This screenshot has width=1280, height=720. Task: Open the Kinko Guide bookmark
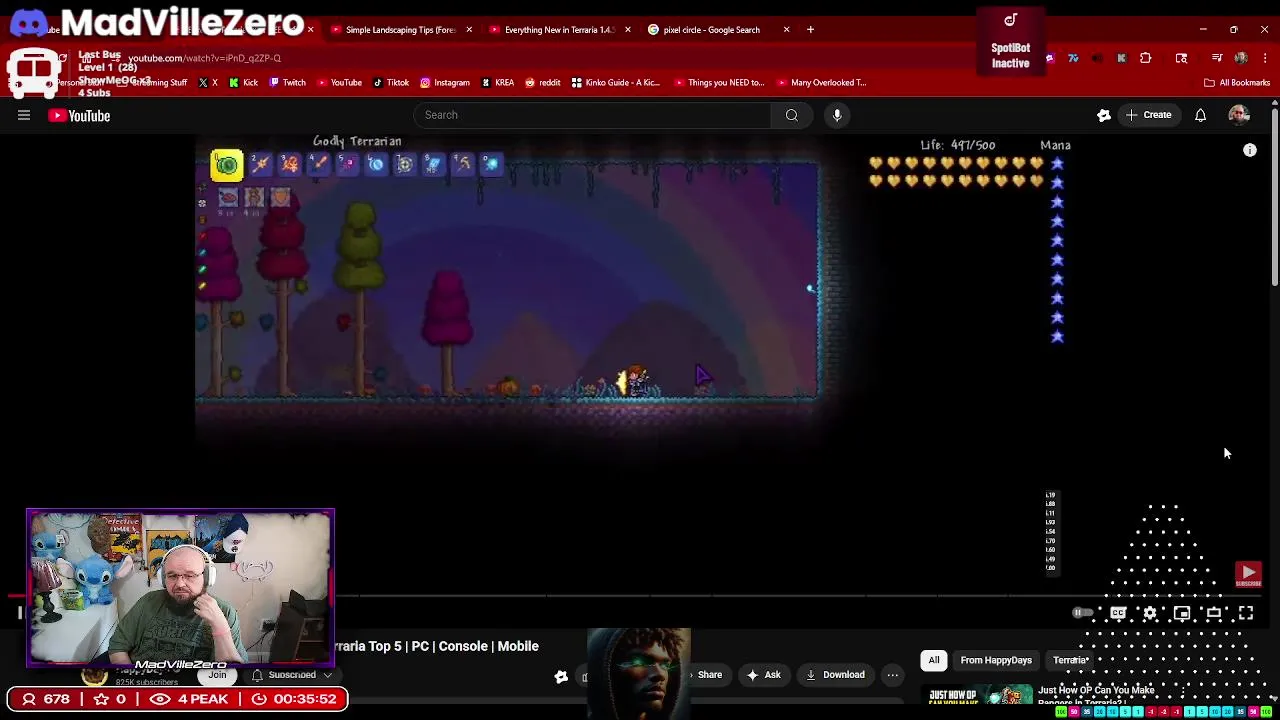point(618,83)
